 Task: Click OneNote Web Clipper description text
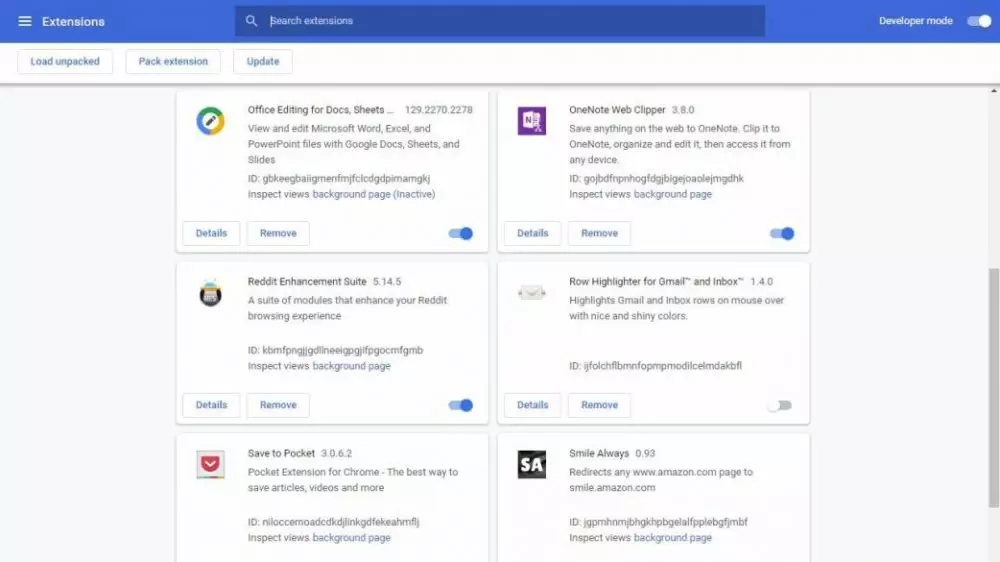[x=680, y=144]
